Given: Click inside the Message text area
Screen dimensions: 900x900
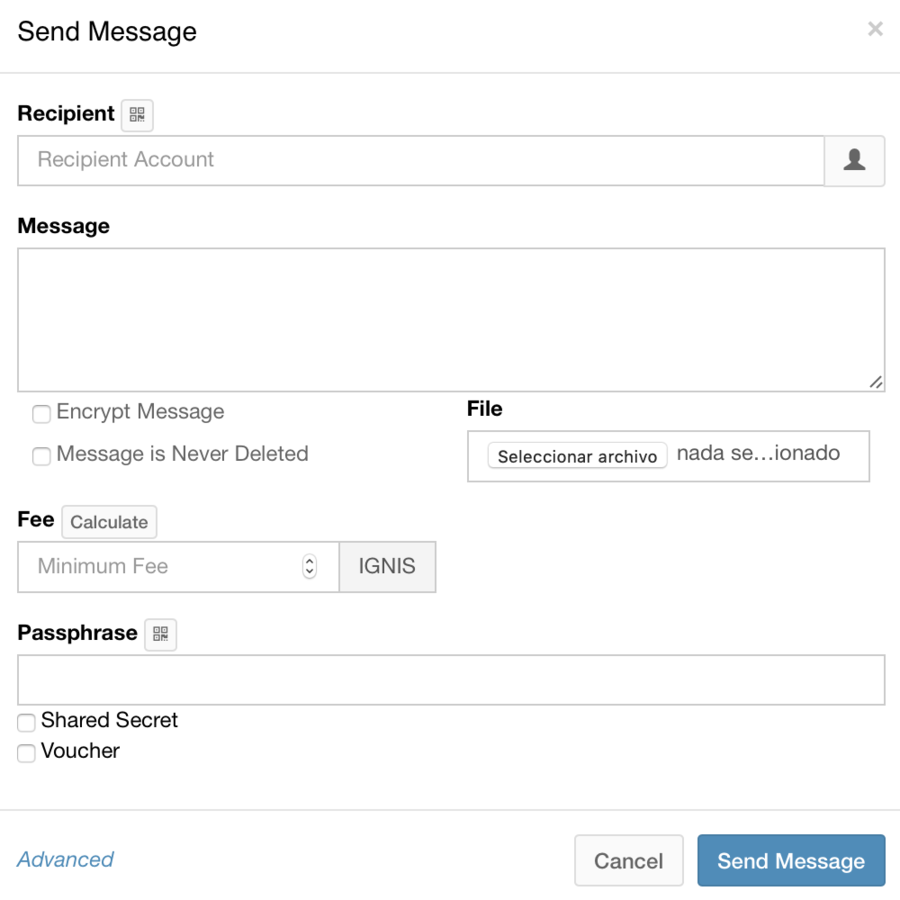Looking at the screenshot, I should 450,318.
